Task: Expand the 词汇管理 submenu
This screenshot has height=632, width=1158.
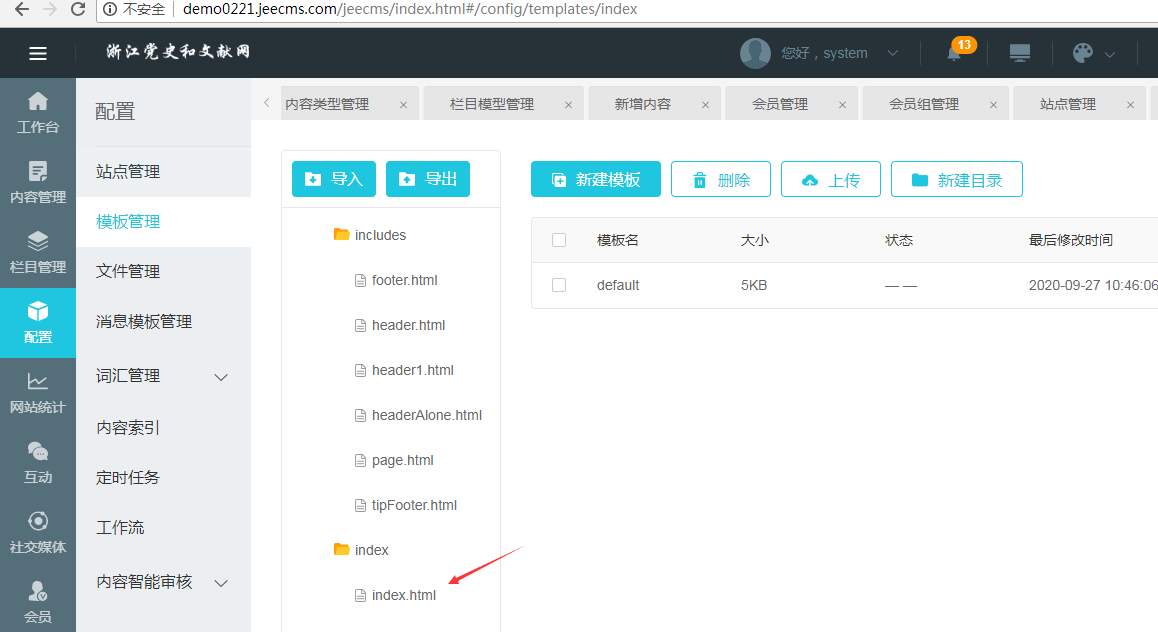Action: click(x=222, y=377)
